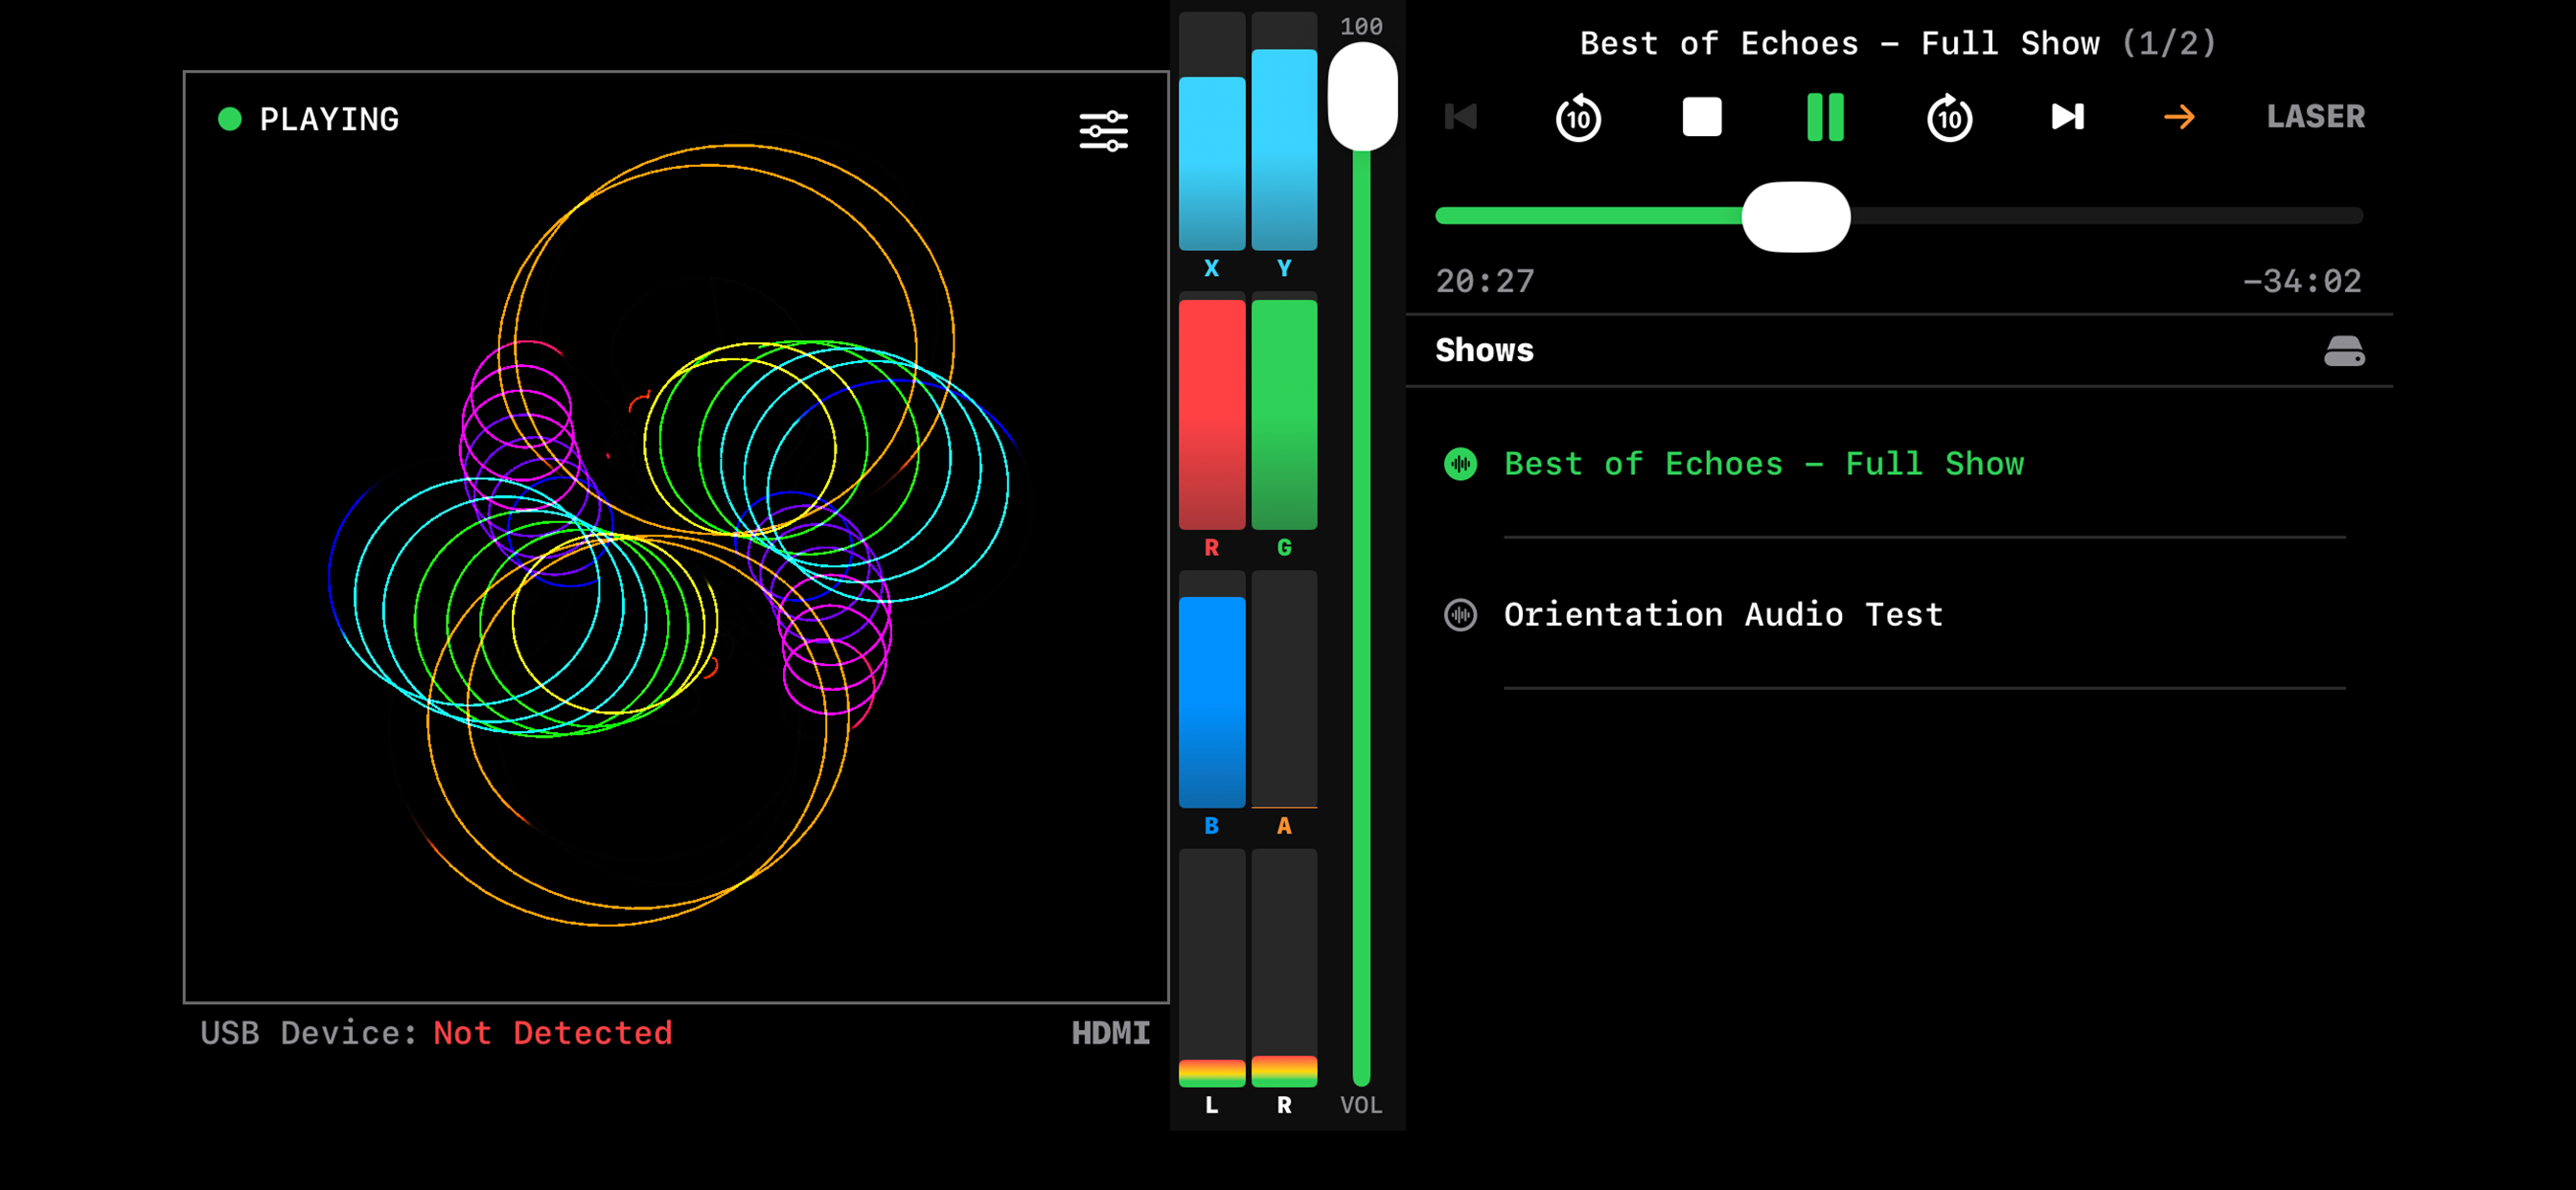The width and height of the screenshot is (2576, 1190).
Task: Skip to the next show
Action: click(2067, 117)
